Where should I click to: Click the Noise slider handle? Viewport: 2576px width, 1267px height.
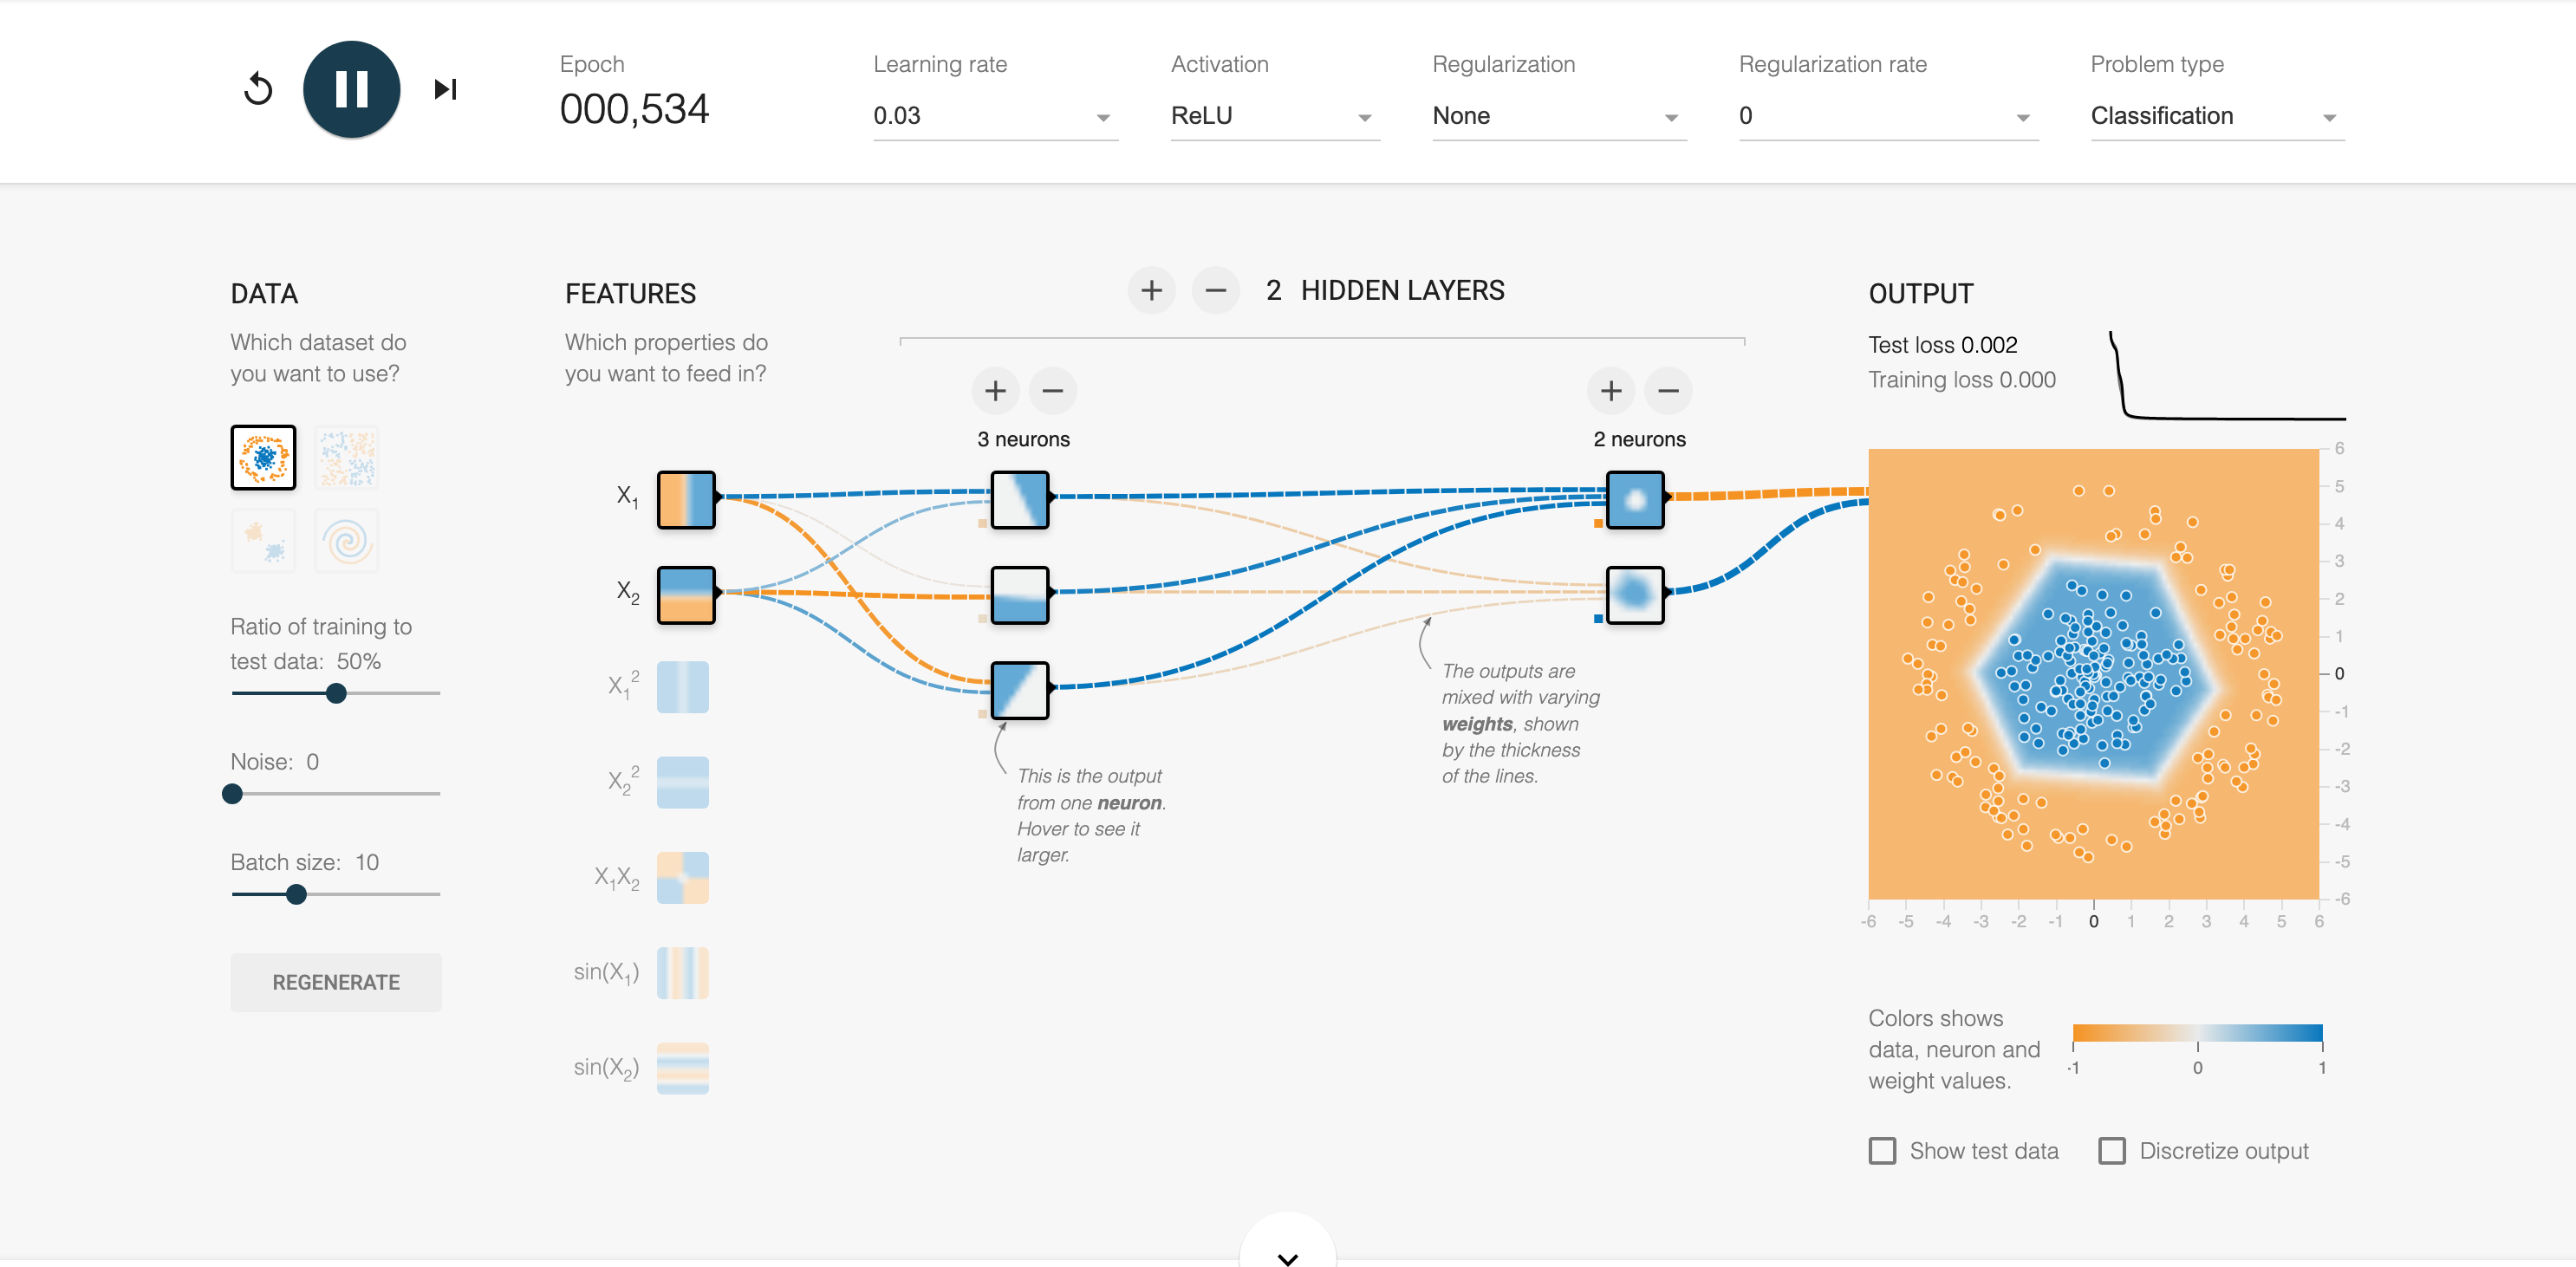coord(232,794)
